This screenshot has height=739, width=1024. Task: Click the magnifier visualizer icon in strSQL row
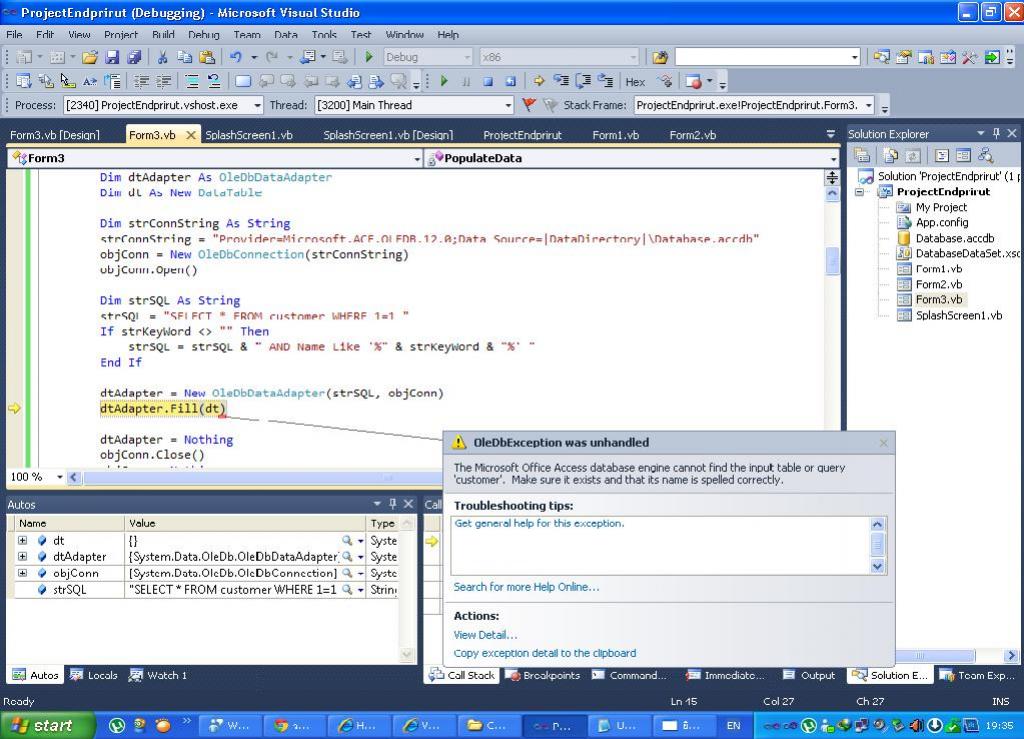point(347,590)
